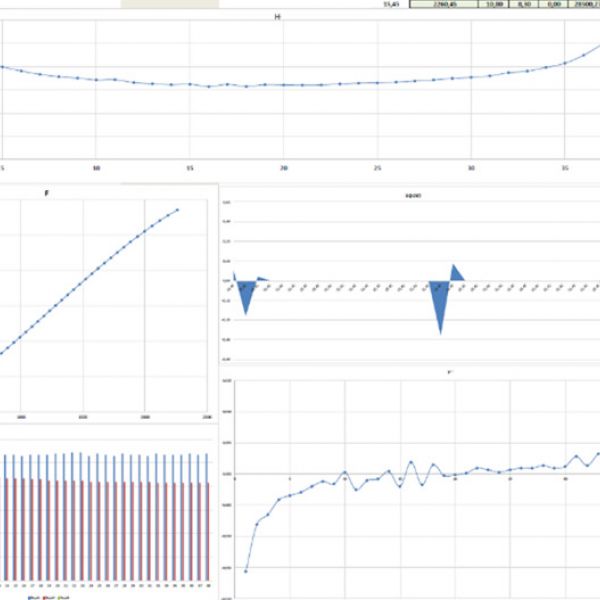Select the small blue triangle at left of area chart
Screen dimensions: 600x600
pyautogui.click(x=244, y=298)
